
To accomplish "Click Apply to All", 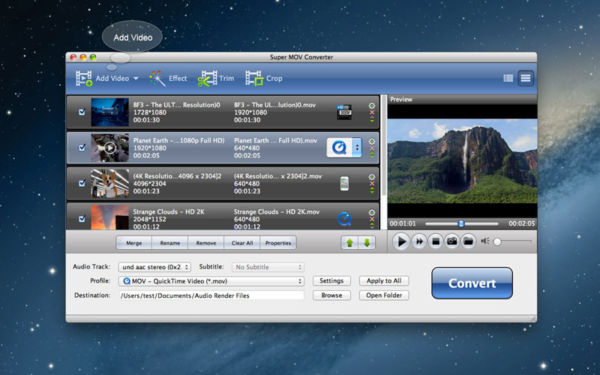I will pyautogui.click(x=384, y=281).
